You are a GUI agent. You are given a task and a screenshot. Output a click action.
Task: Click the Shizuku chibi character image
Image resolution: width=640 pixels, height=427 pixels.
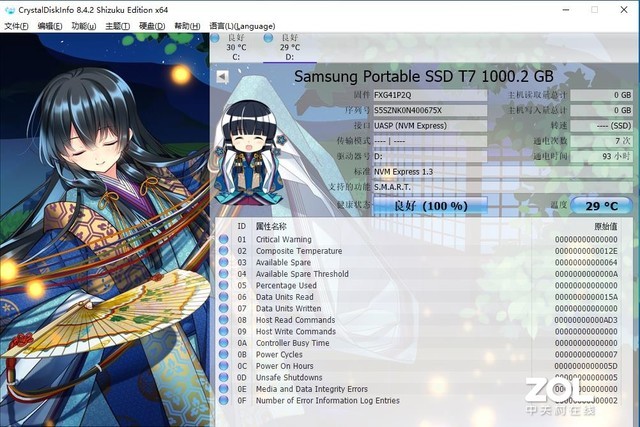click(250, 153)
